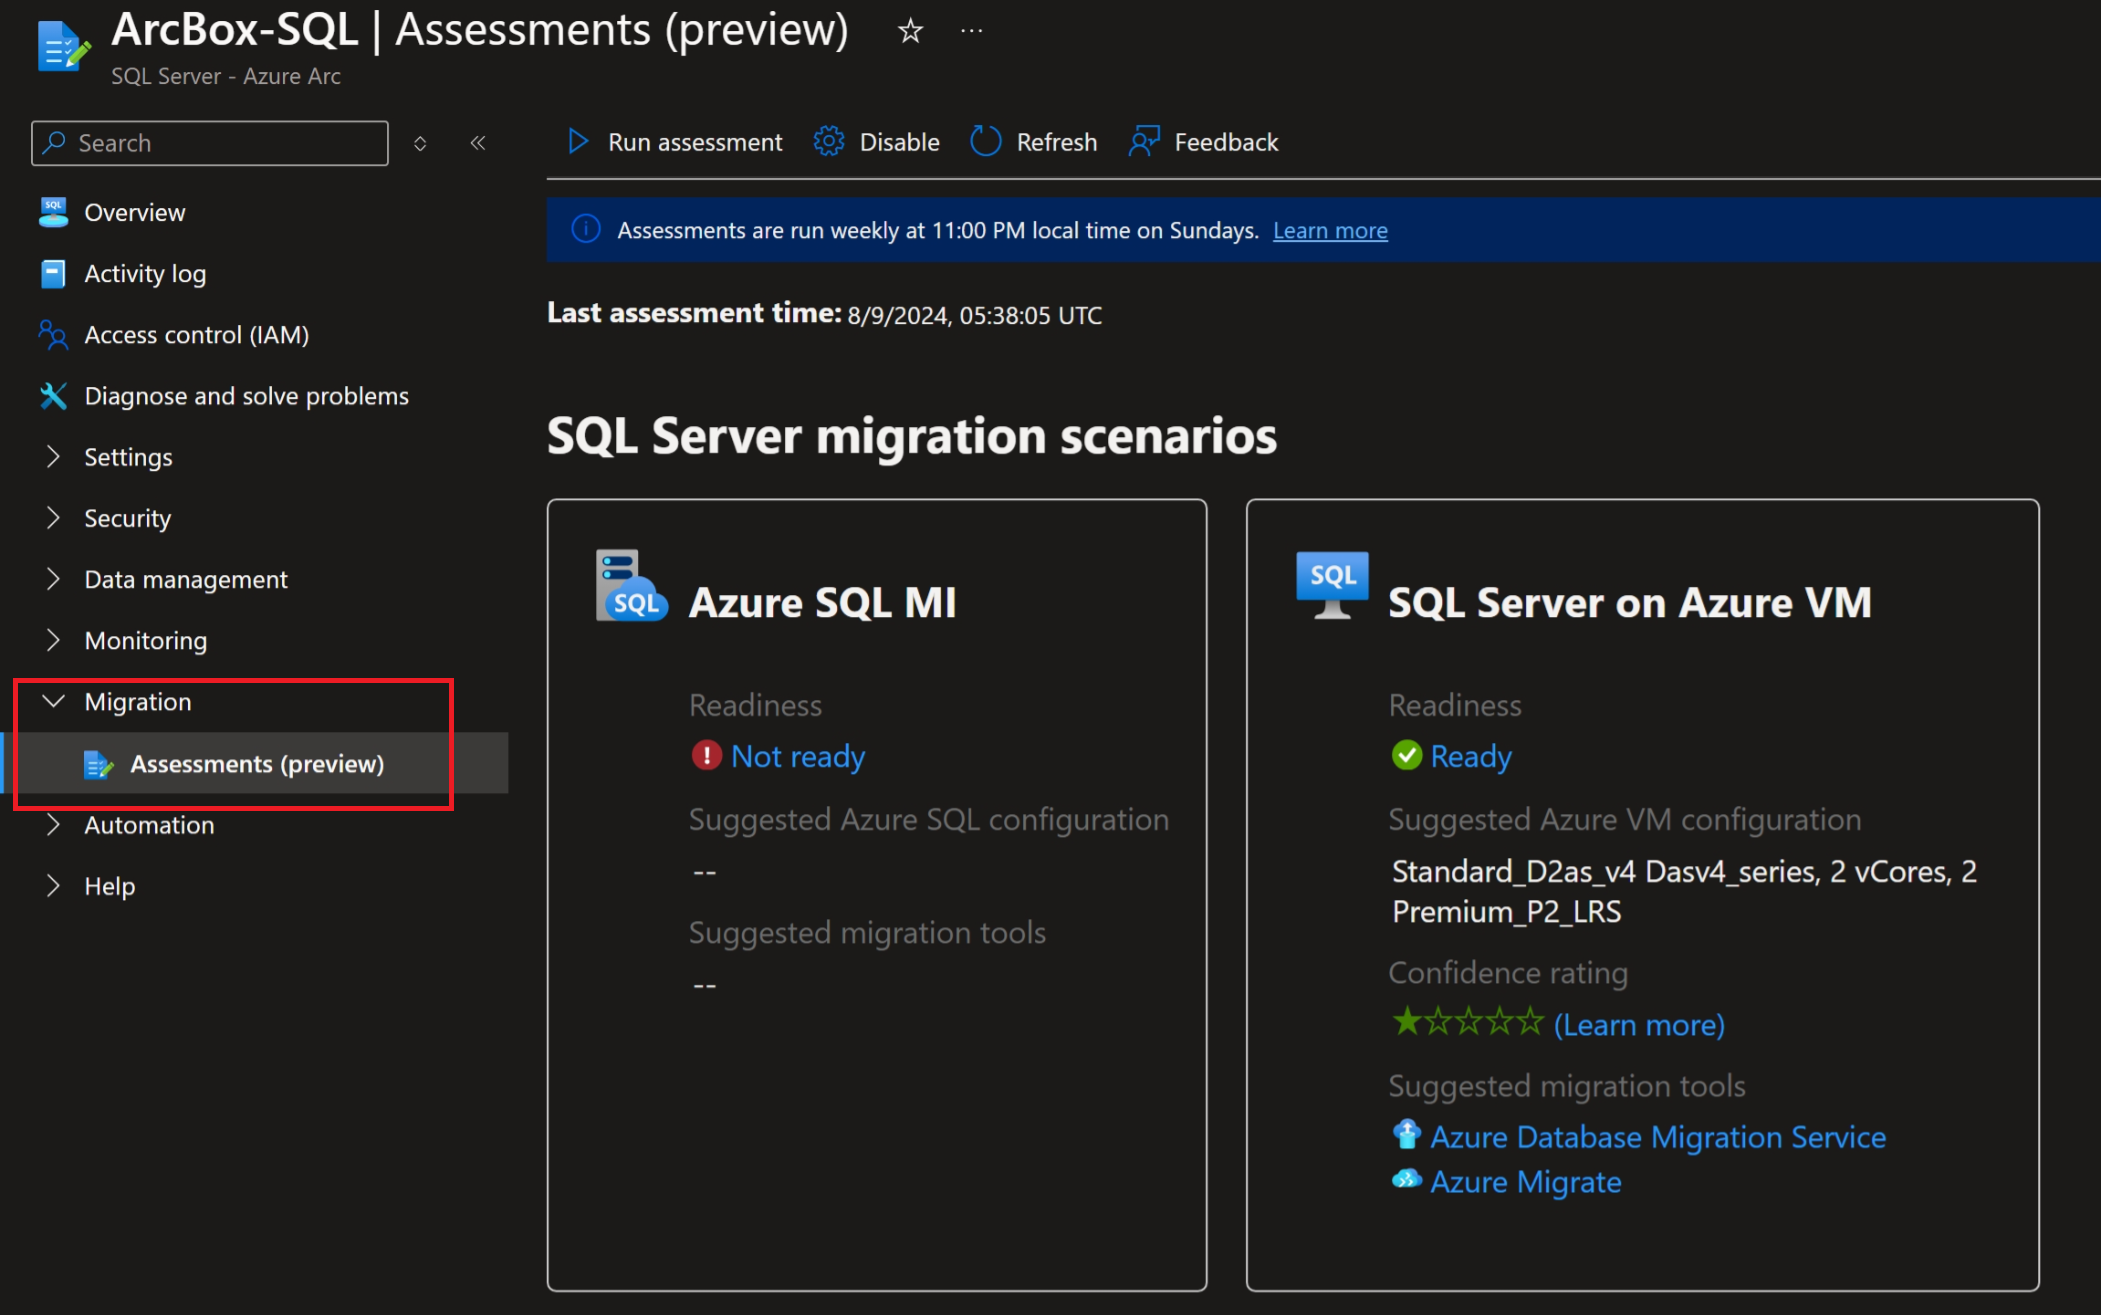2101x1315 pixels.
Task: Collapse the sidebar with the double chevron
Action: pos(478,143)
